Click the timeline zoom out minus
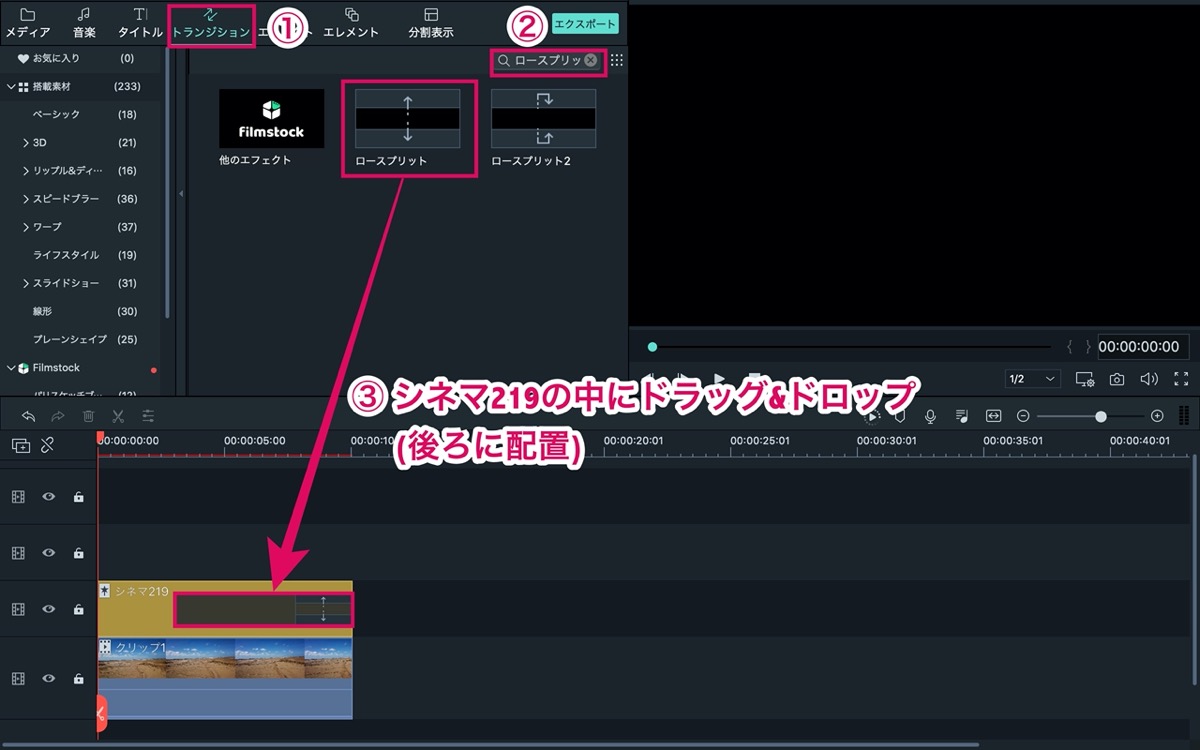Viewport: 1200px width, 750px height. (1023, 416)
